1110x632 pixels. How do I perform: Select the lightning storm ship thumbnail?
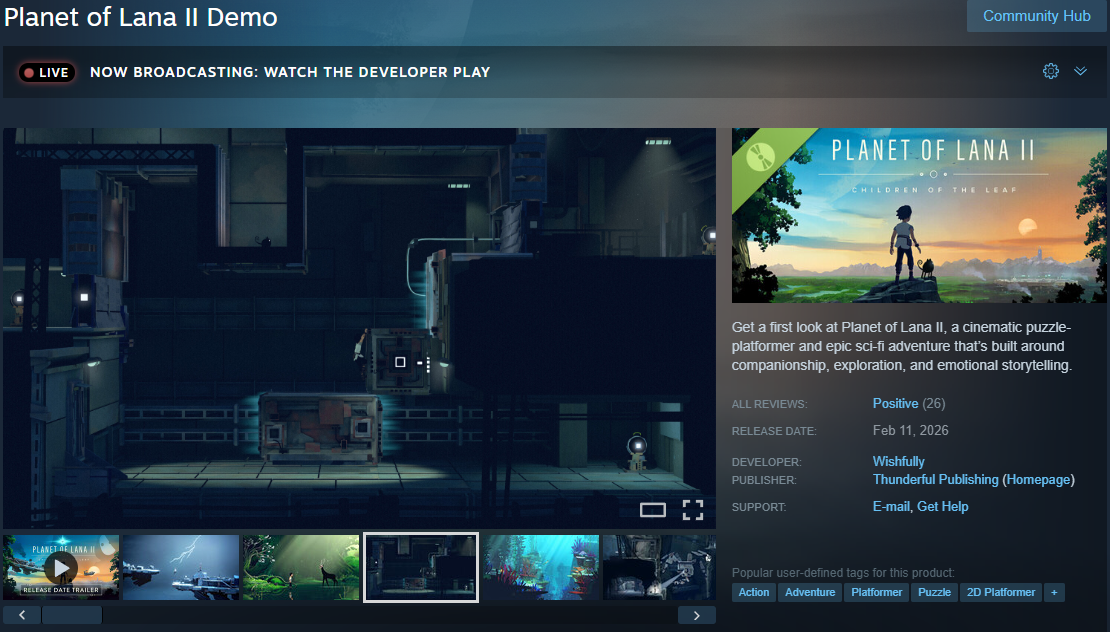coord(181,568)
